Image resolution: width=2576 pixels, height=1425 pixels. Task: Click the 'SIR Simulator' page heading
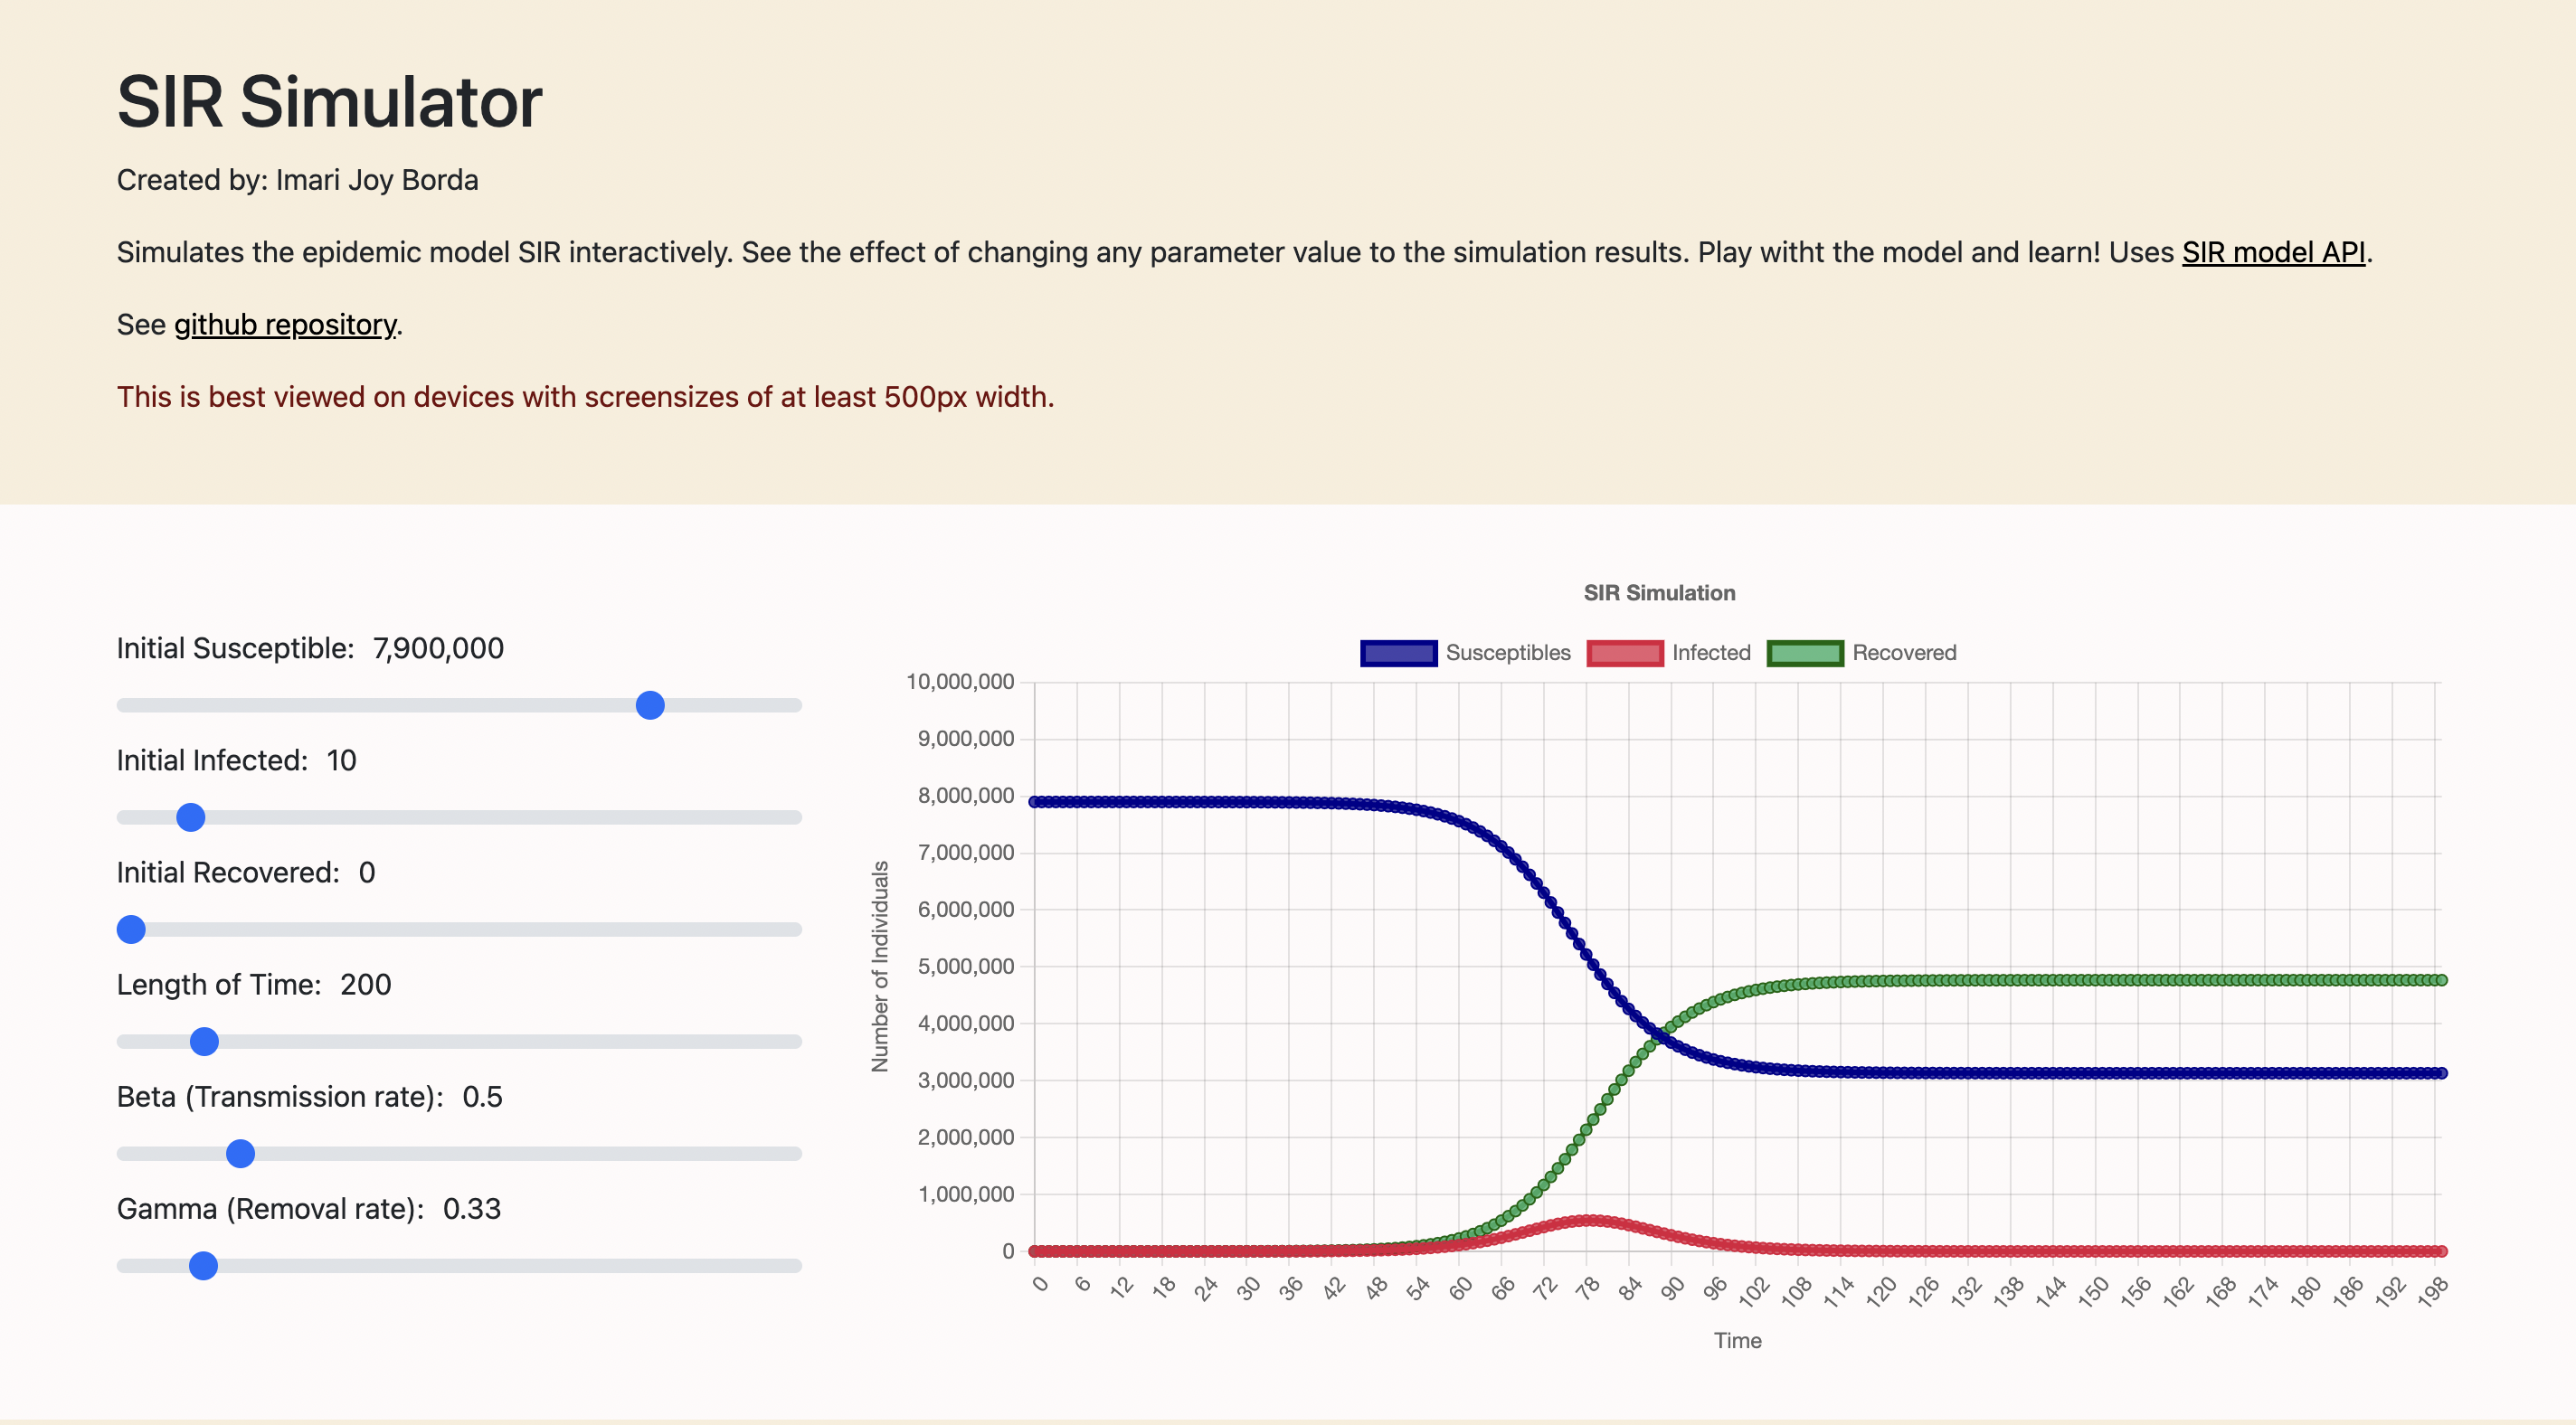[329, 102]
